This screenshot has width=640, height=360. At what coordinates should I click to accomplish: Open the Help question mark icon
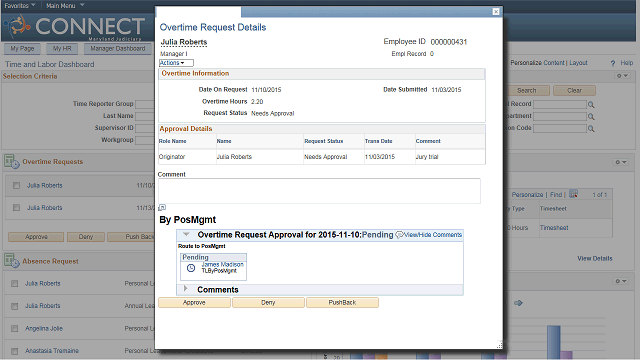click(613, 63)
